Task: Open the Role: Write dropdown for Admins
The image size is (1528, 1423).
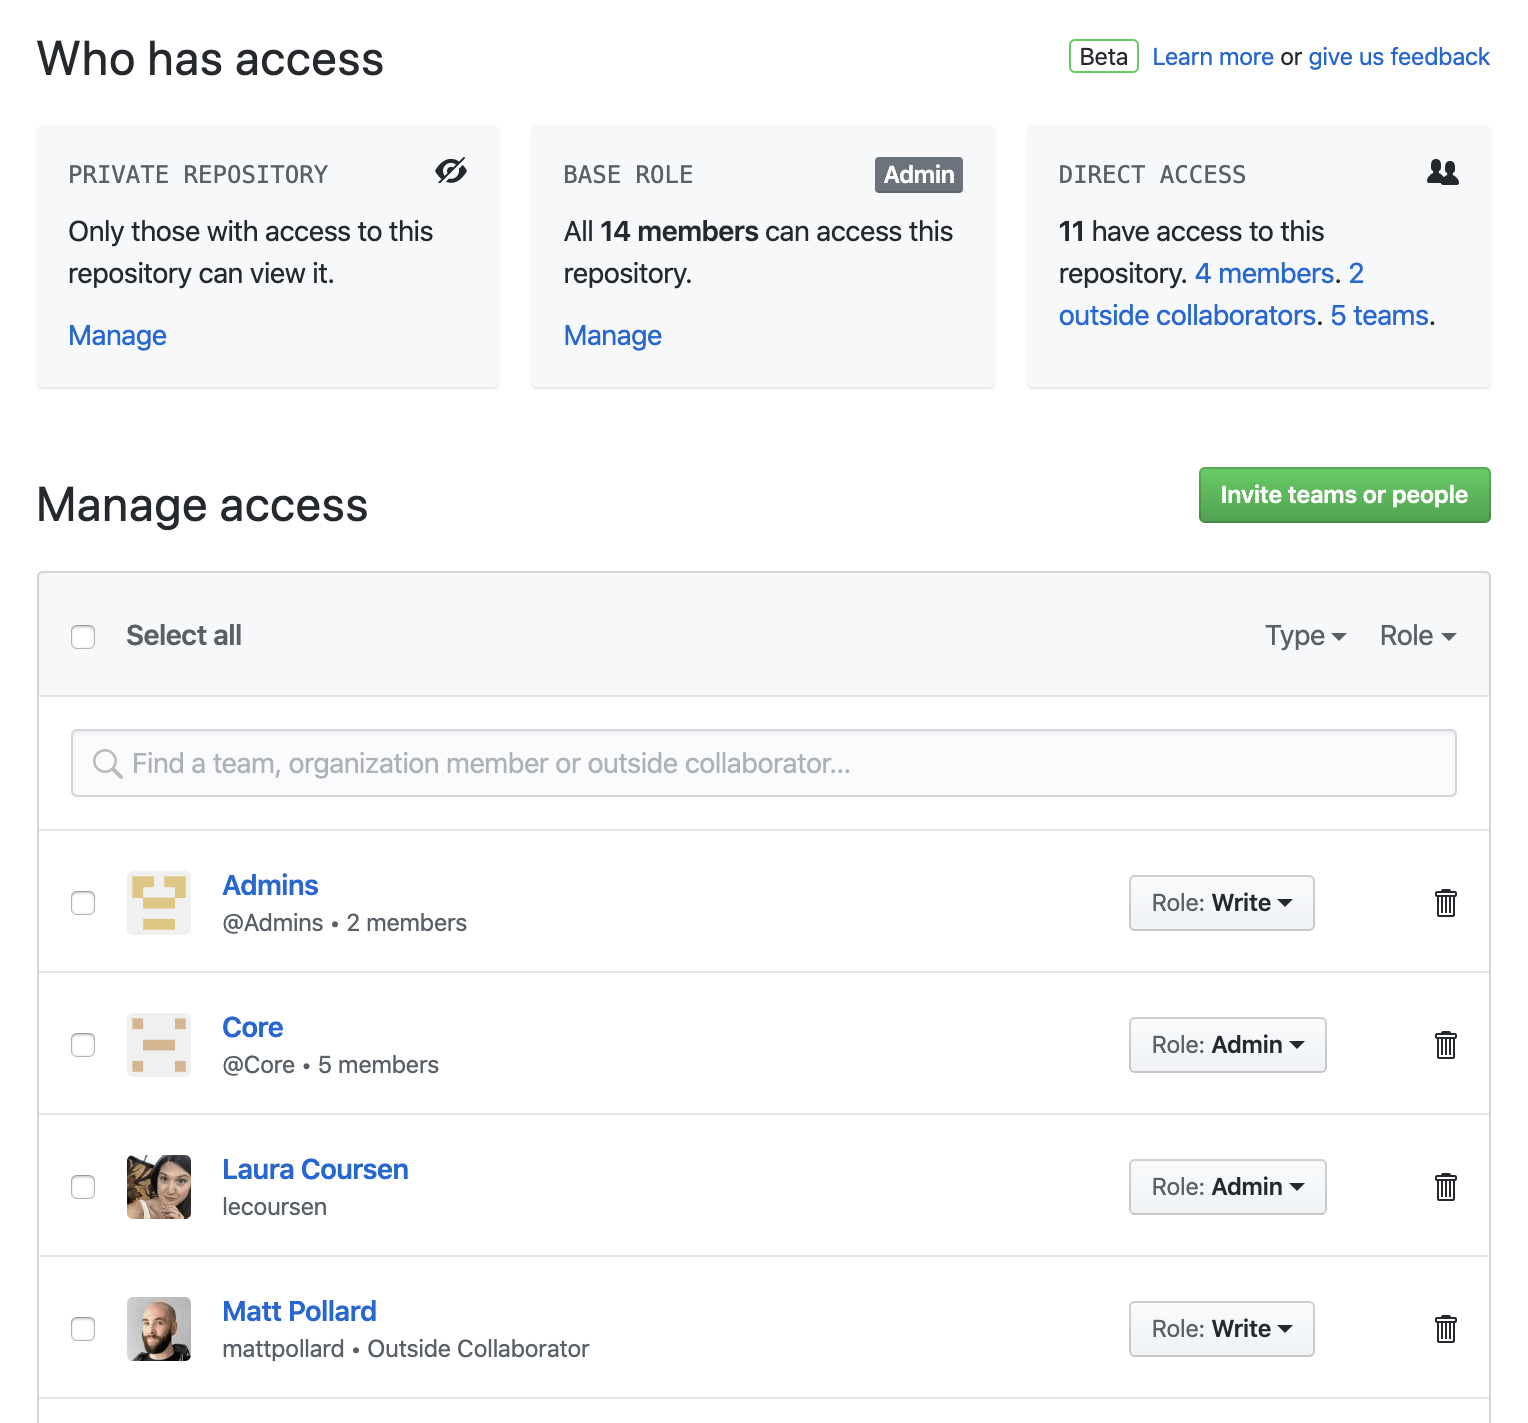Action: click(1221, 902)
